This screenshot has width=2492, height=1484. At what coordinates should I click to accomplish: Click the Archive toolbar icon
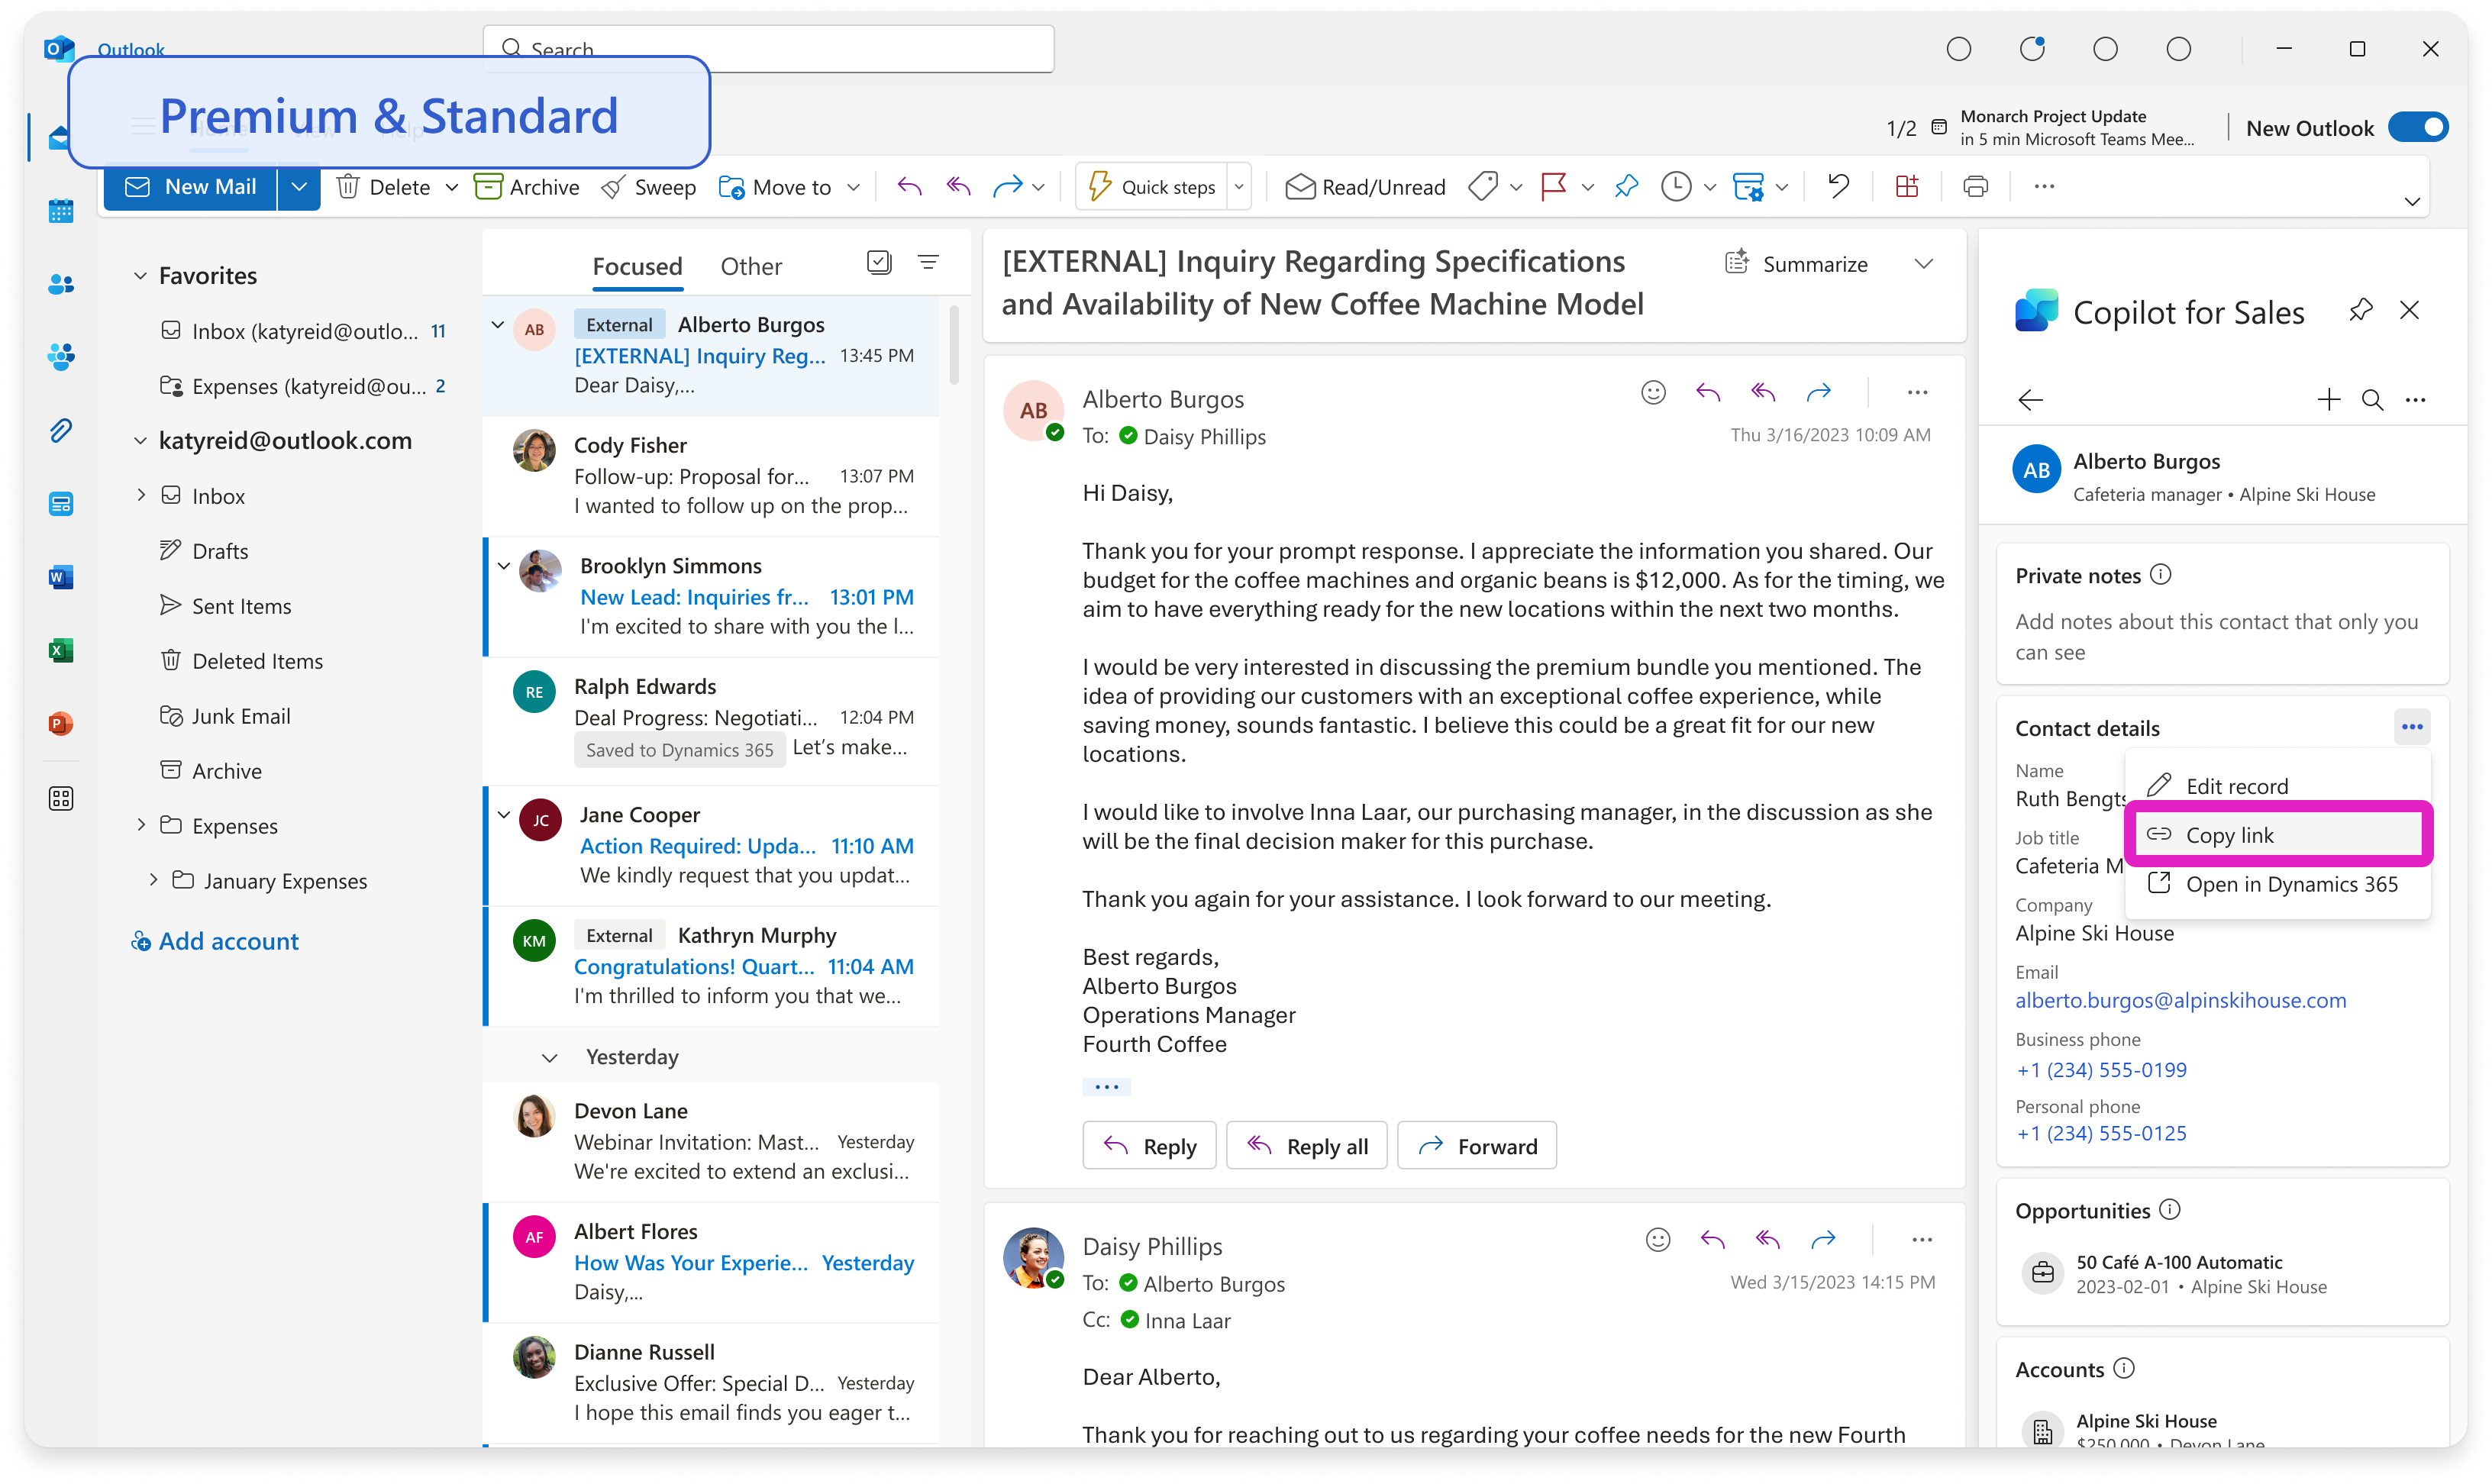point(489,187)
